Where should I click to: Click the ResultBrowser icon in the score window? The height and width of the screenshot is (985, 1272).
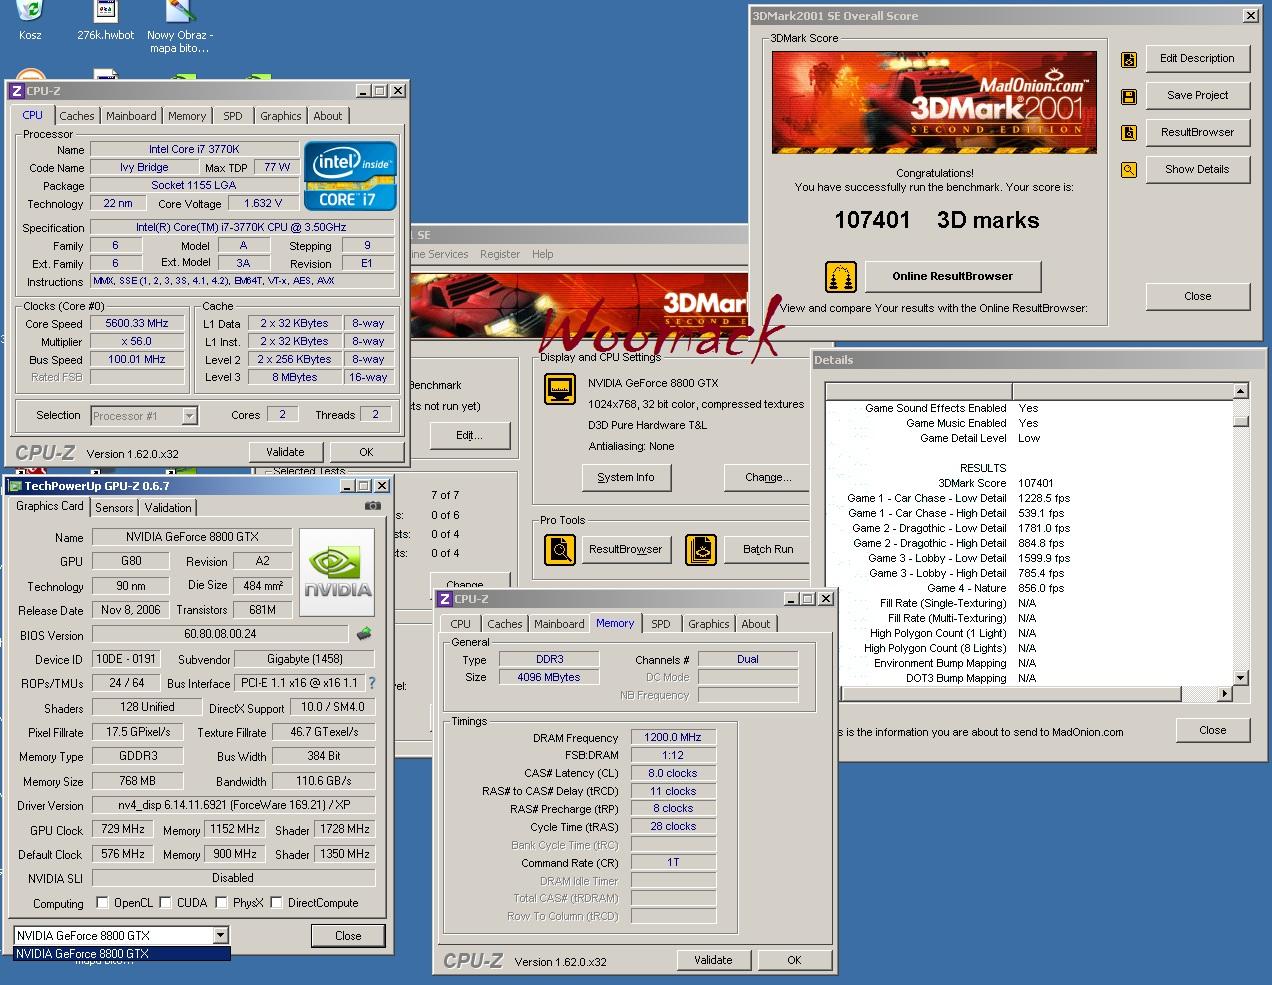(x=1129, y=133)
